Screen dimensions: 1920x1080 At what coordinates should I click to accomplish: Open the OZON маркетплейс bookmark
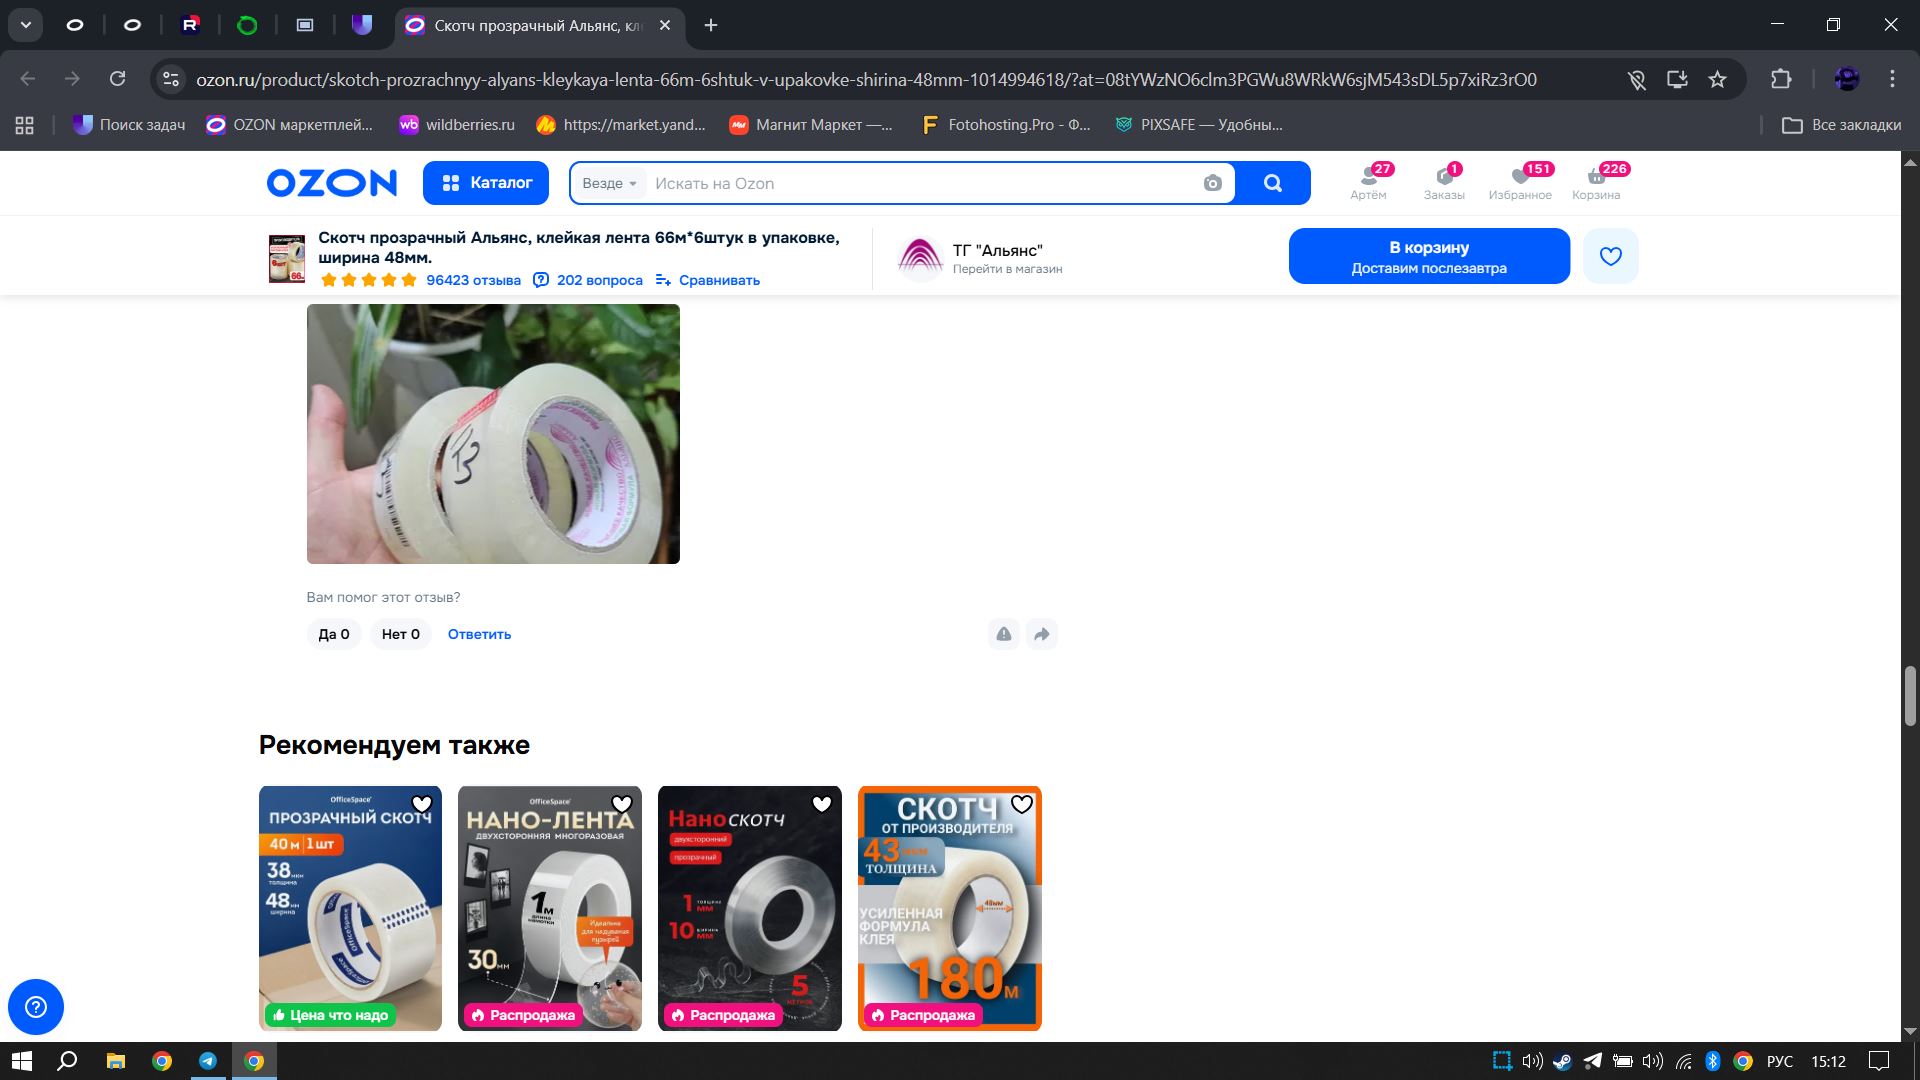[x=289, y=125]
